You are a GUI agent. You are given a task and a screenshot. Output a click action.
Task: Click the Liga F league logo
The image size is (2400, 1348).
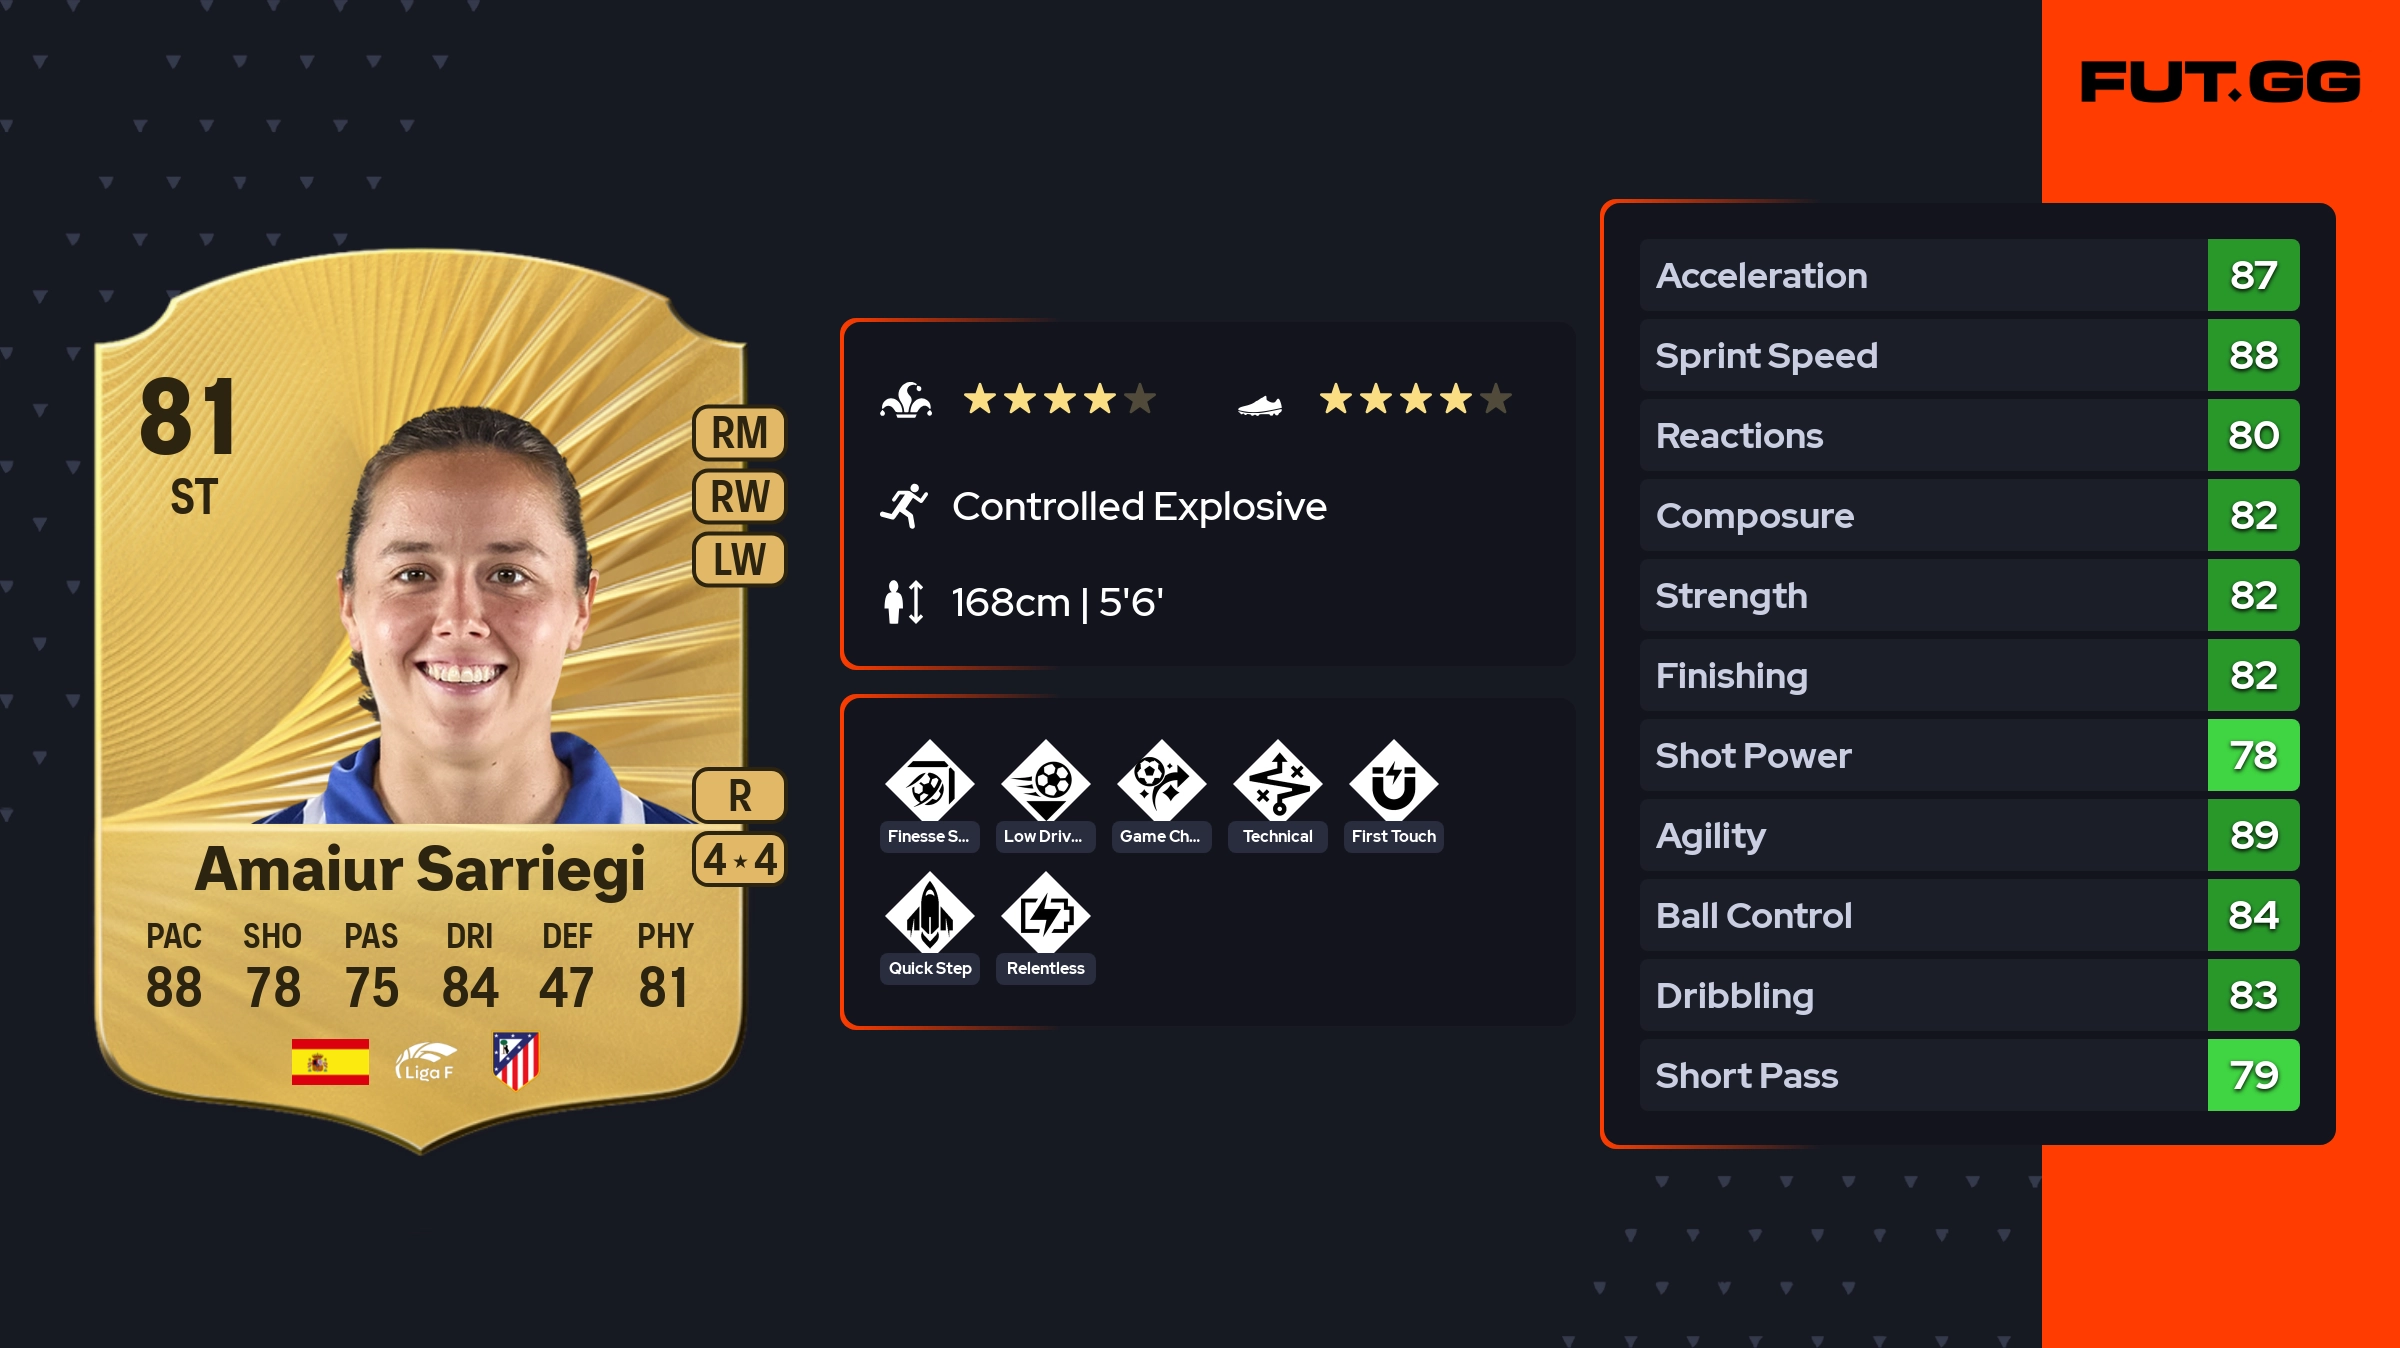click(426, 1061)
